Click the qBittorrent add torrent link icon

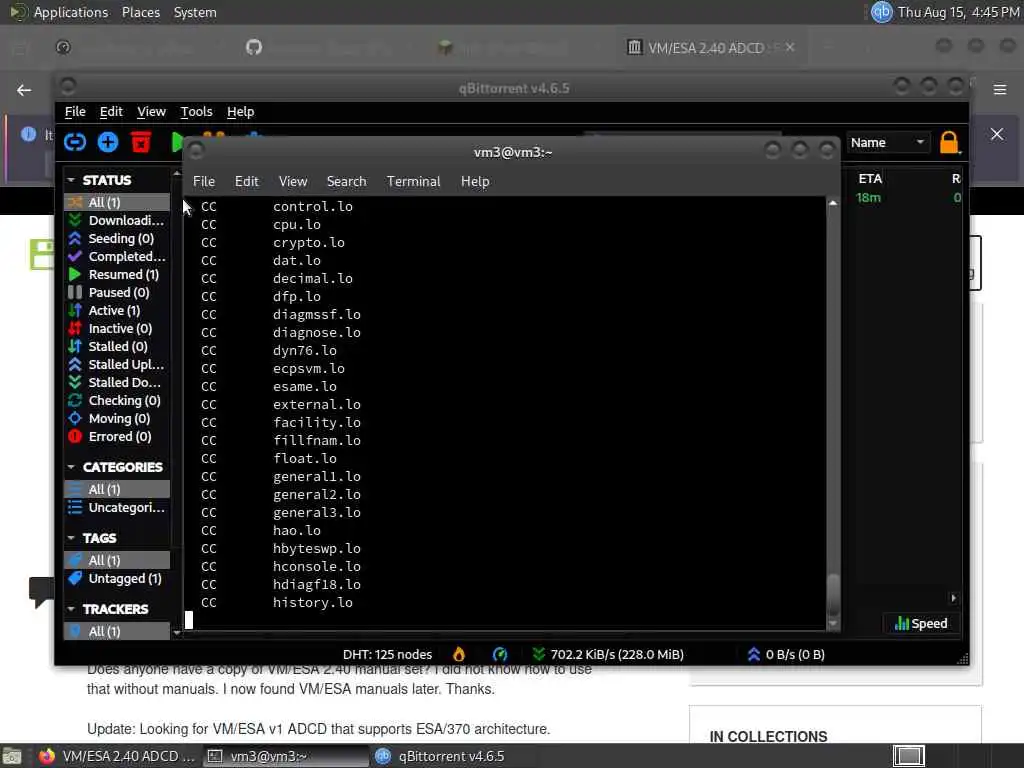75,142
